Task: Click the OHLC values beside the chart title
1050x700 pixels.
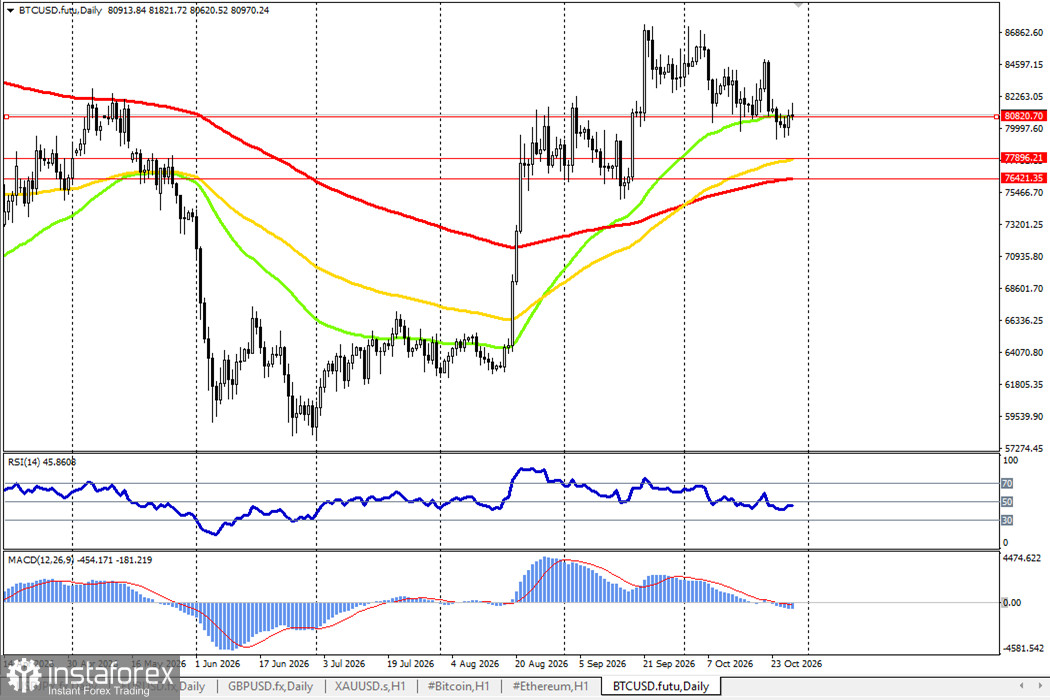Action: (188, 11)
